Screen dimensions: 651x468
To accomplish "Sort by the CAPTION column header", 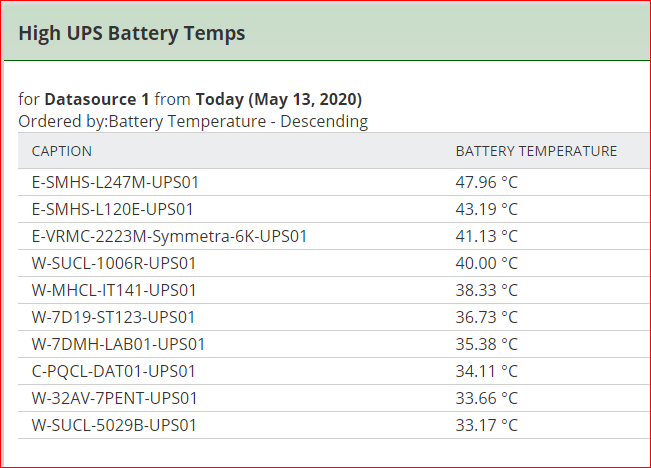I will point(62,151).
